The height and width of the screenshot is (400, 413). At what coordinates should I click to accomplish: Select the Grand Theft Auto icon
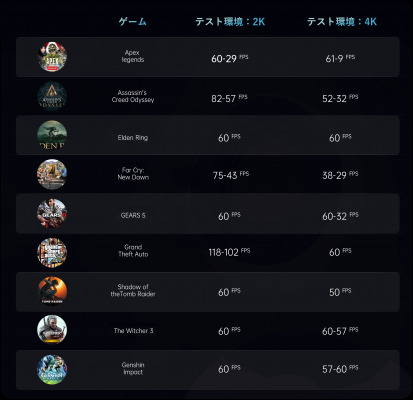coord(52,253)
